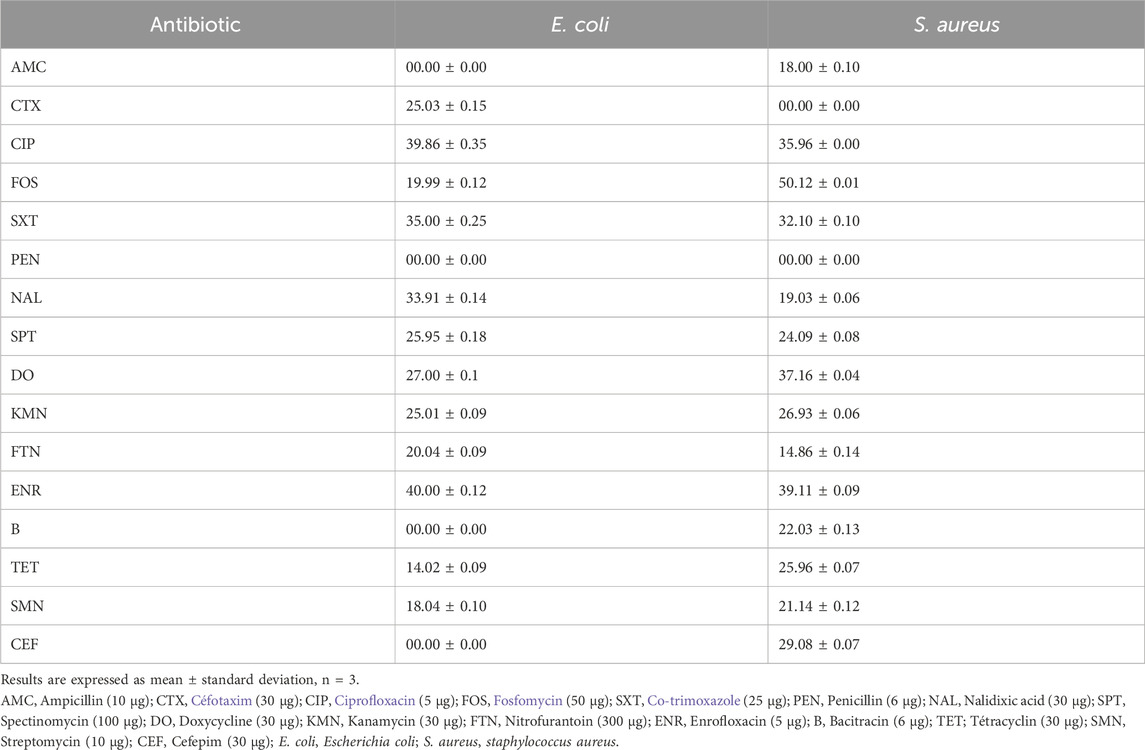Screen dimensions: 1145x750
Task: Click S. aureus value 21.14 ± 0.12
Action: (819, 606)
